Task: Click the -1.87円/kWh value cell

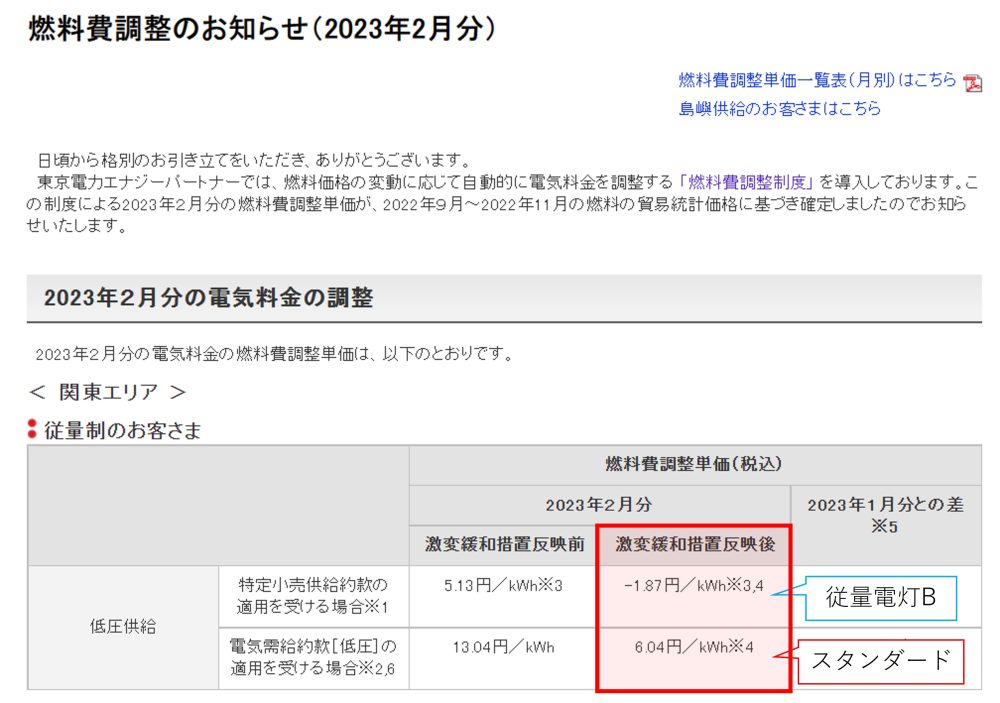Action: 694,585
